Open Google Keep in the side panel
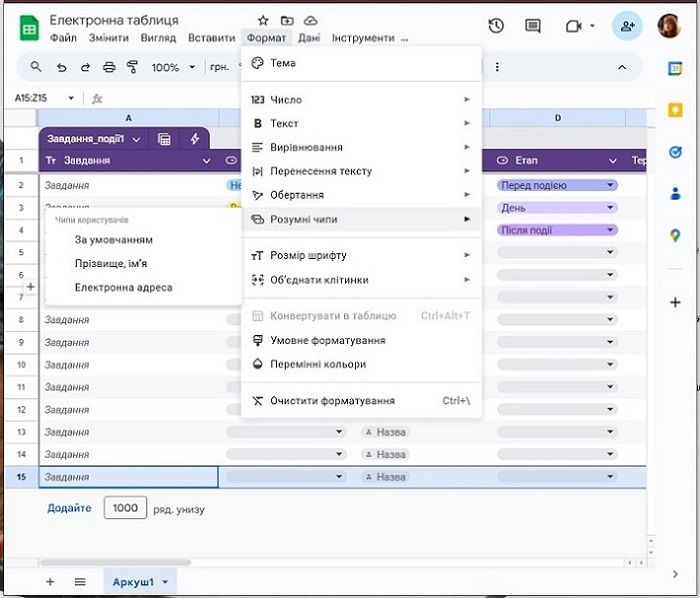 coord(675,110)
